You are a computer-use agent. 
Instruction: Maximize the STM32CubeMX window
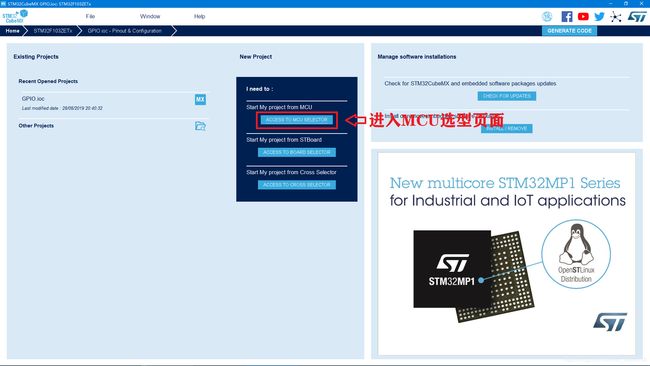(x=626, y=3)
